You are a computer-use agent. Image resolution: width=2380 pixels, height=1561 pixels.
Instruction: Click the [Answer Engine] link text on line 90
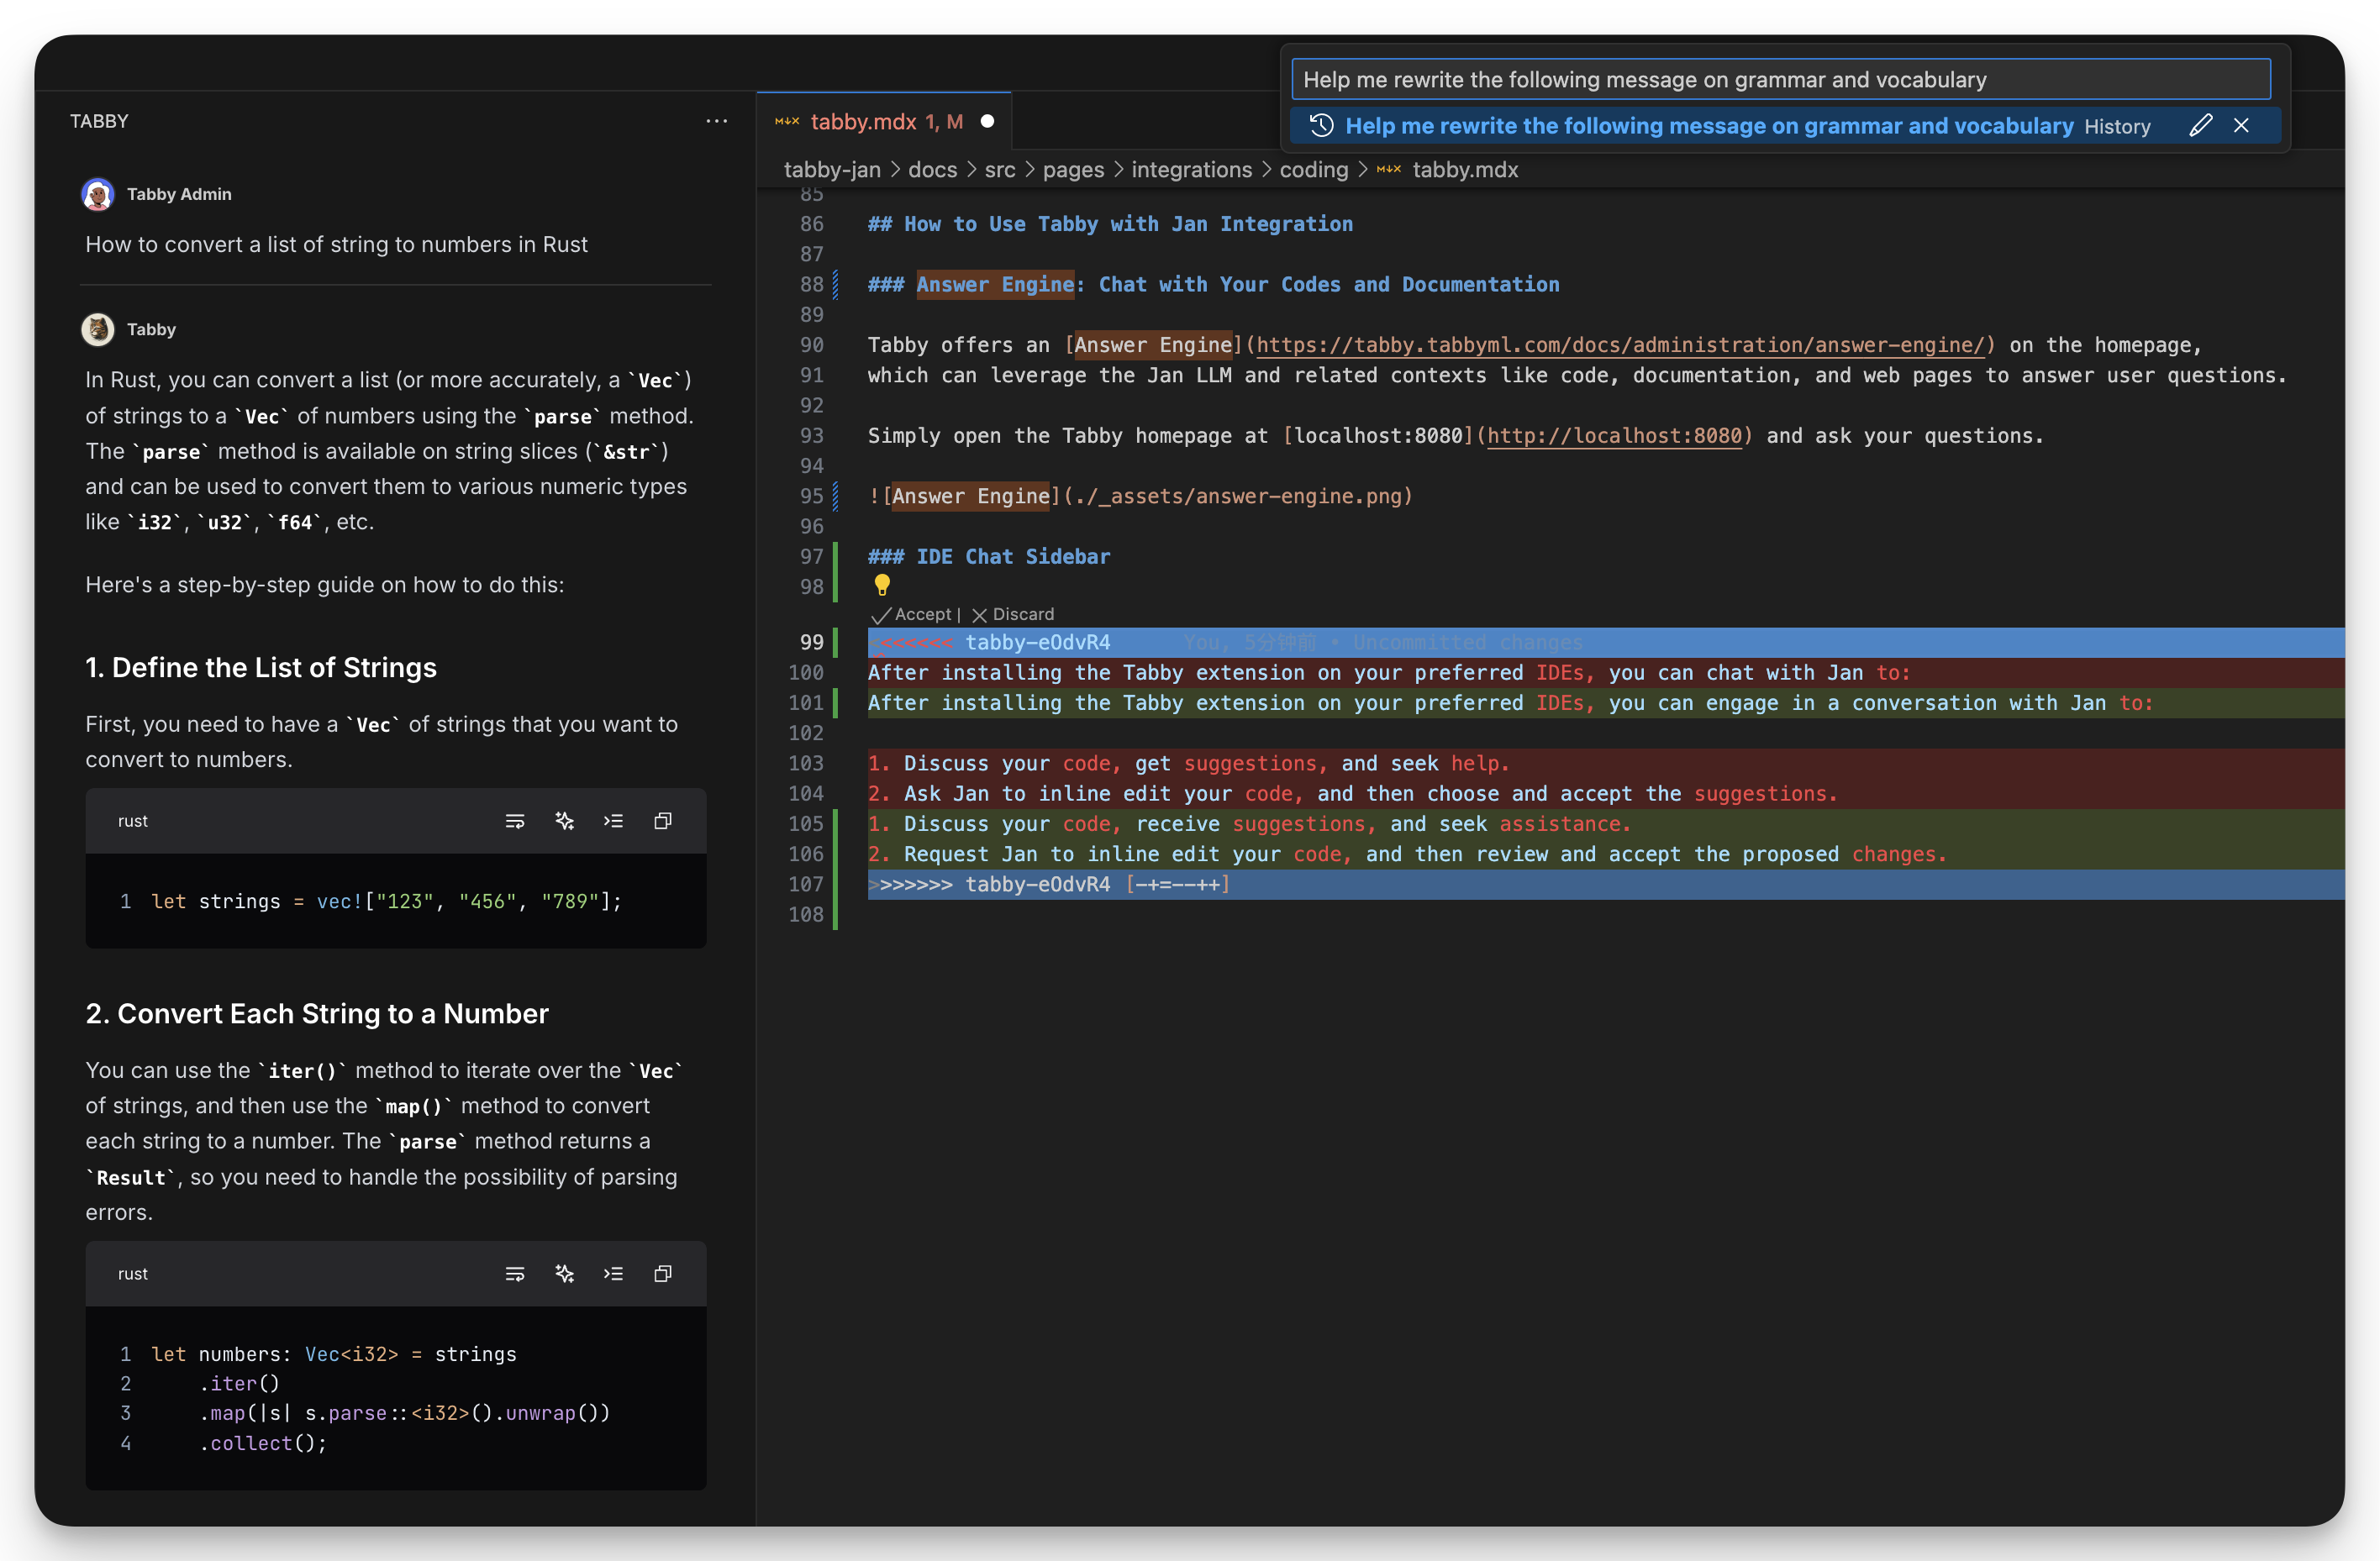coord(1153,345)
